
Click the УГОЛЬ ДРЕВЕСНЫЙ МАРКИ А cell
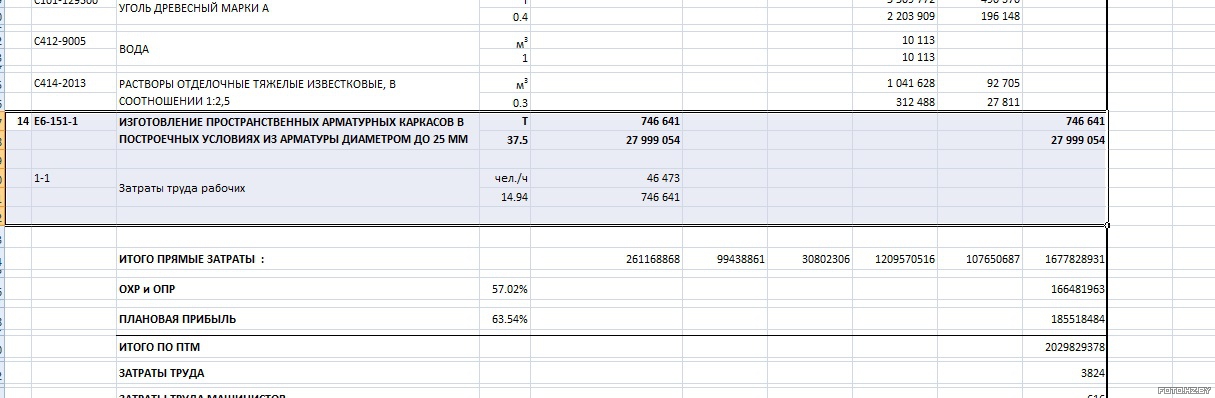coord(298,8)
